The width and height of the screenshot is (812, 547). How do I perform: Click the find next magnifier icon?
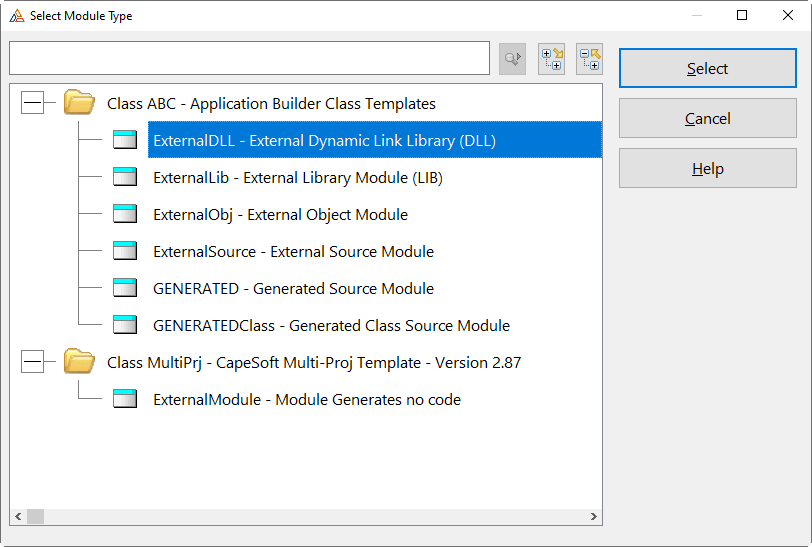coord(512,59)
